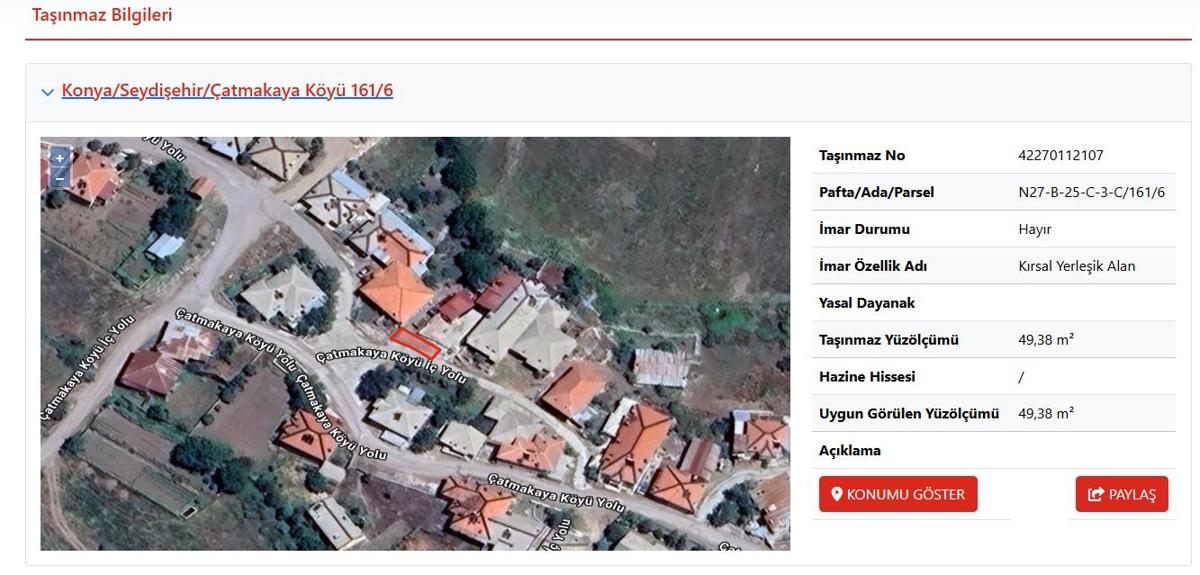The height and width of the screenshot is (575, 1200).
Task: Click the Kırsal Yerleşik Alan value
Action: (1076, 266)
